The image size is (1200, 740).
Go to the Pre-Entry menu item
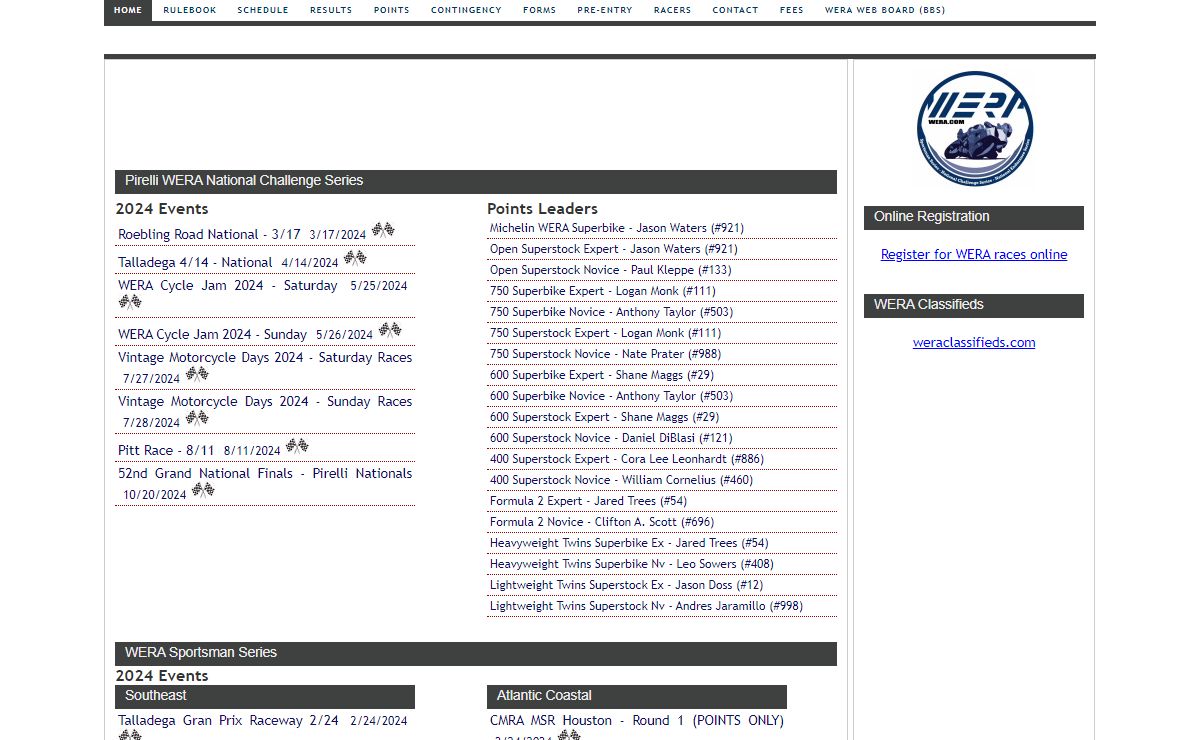[605, 10]
